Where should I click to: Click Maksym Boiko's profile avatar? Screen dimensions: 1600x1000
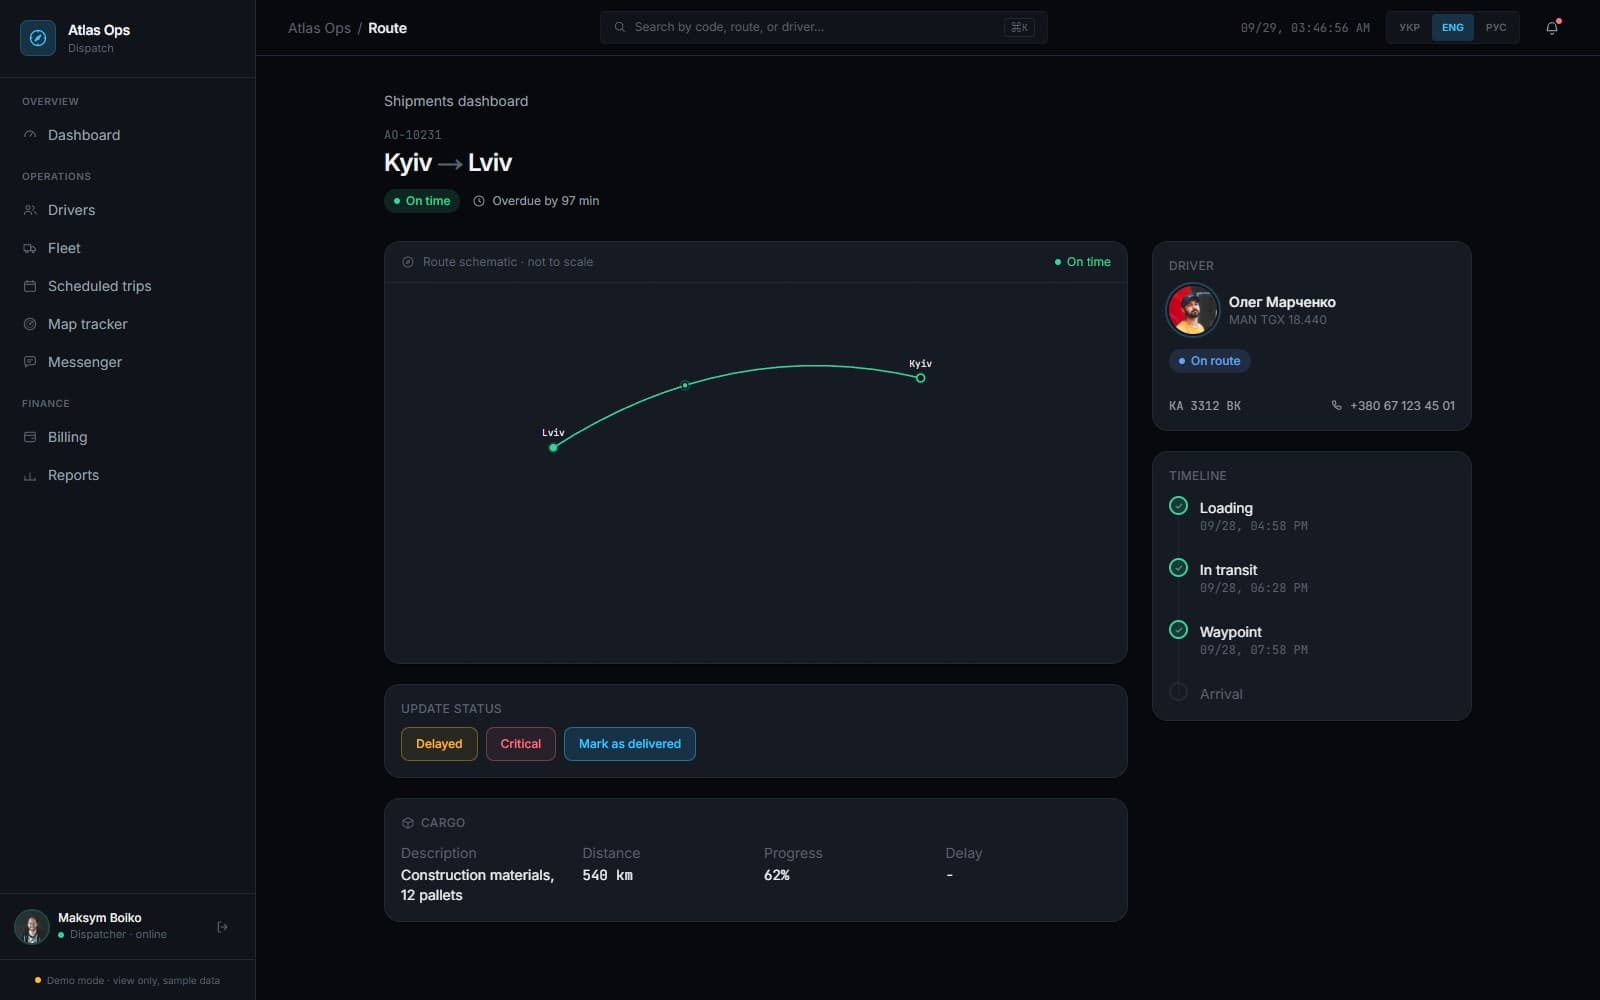[x=32, y=926]
